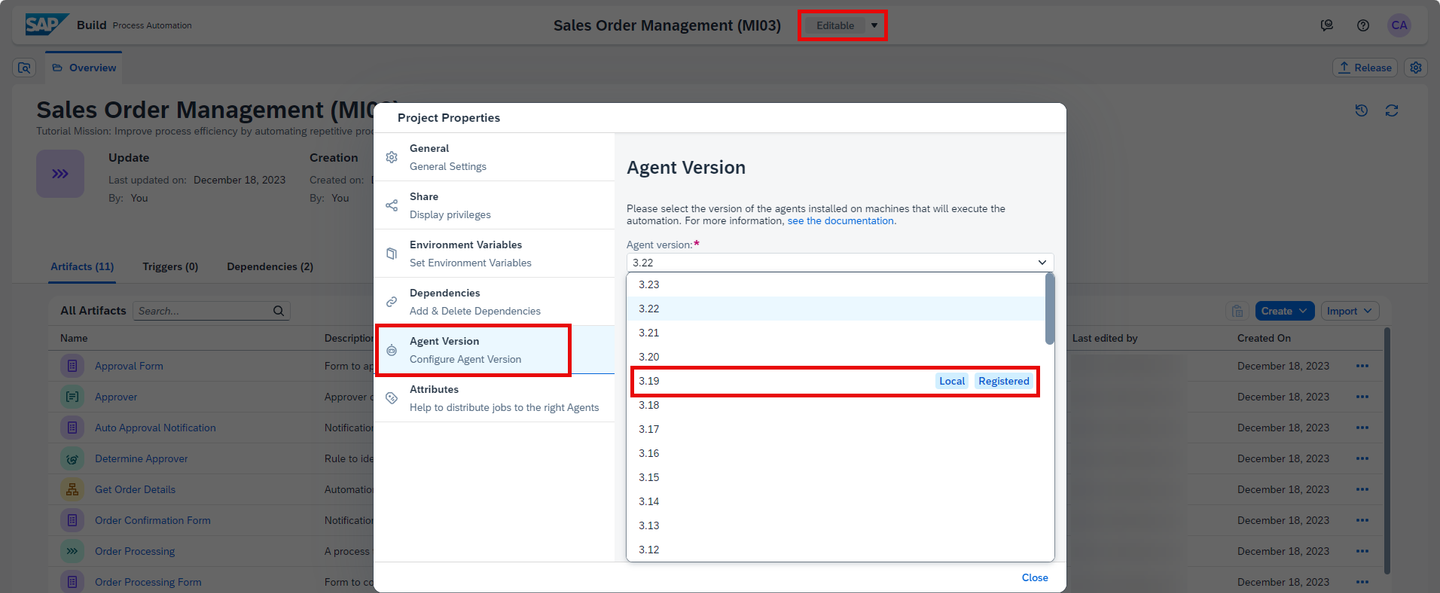Open more options for Approval Form row
The height and width of the screenshot is (593, 1440).
(x=1362, y=366)
